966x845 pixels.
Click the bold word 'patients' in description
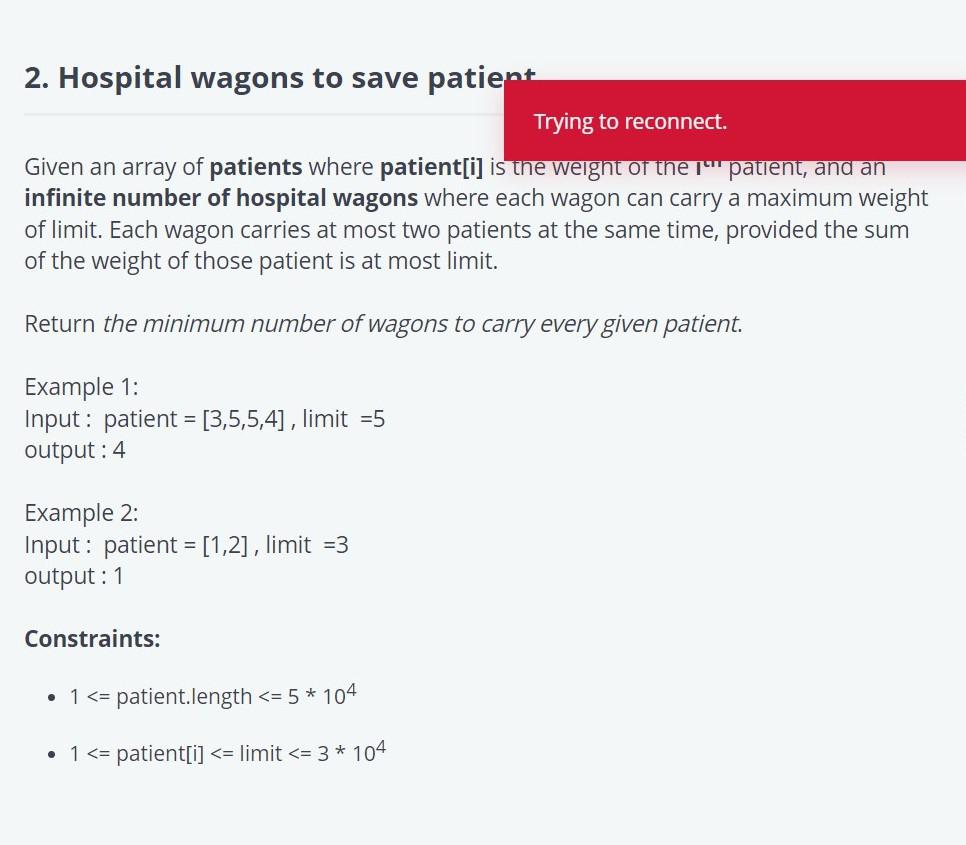pos(256,167)
